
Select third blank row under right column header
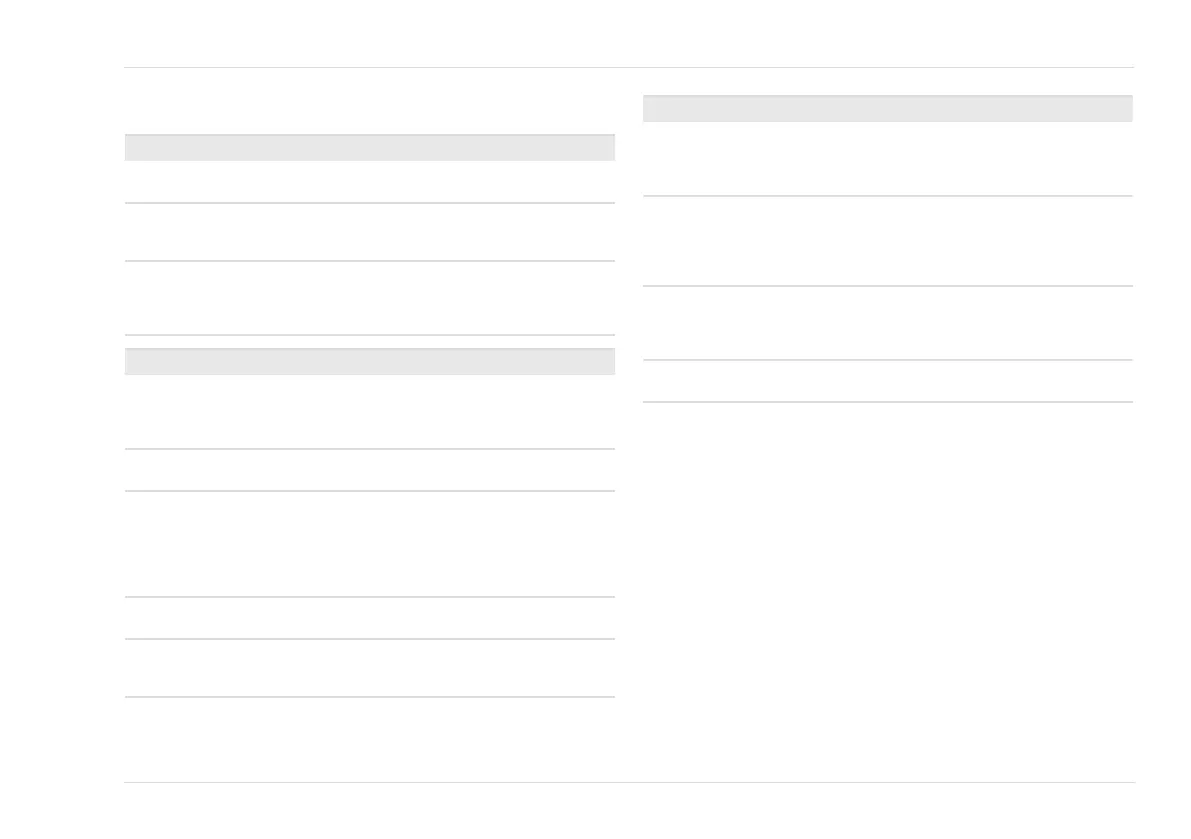(887, 323)
